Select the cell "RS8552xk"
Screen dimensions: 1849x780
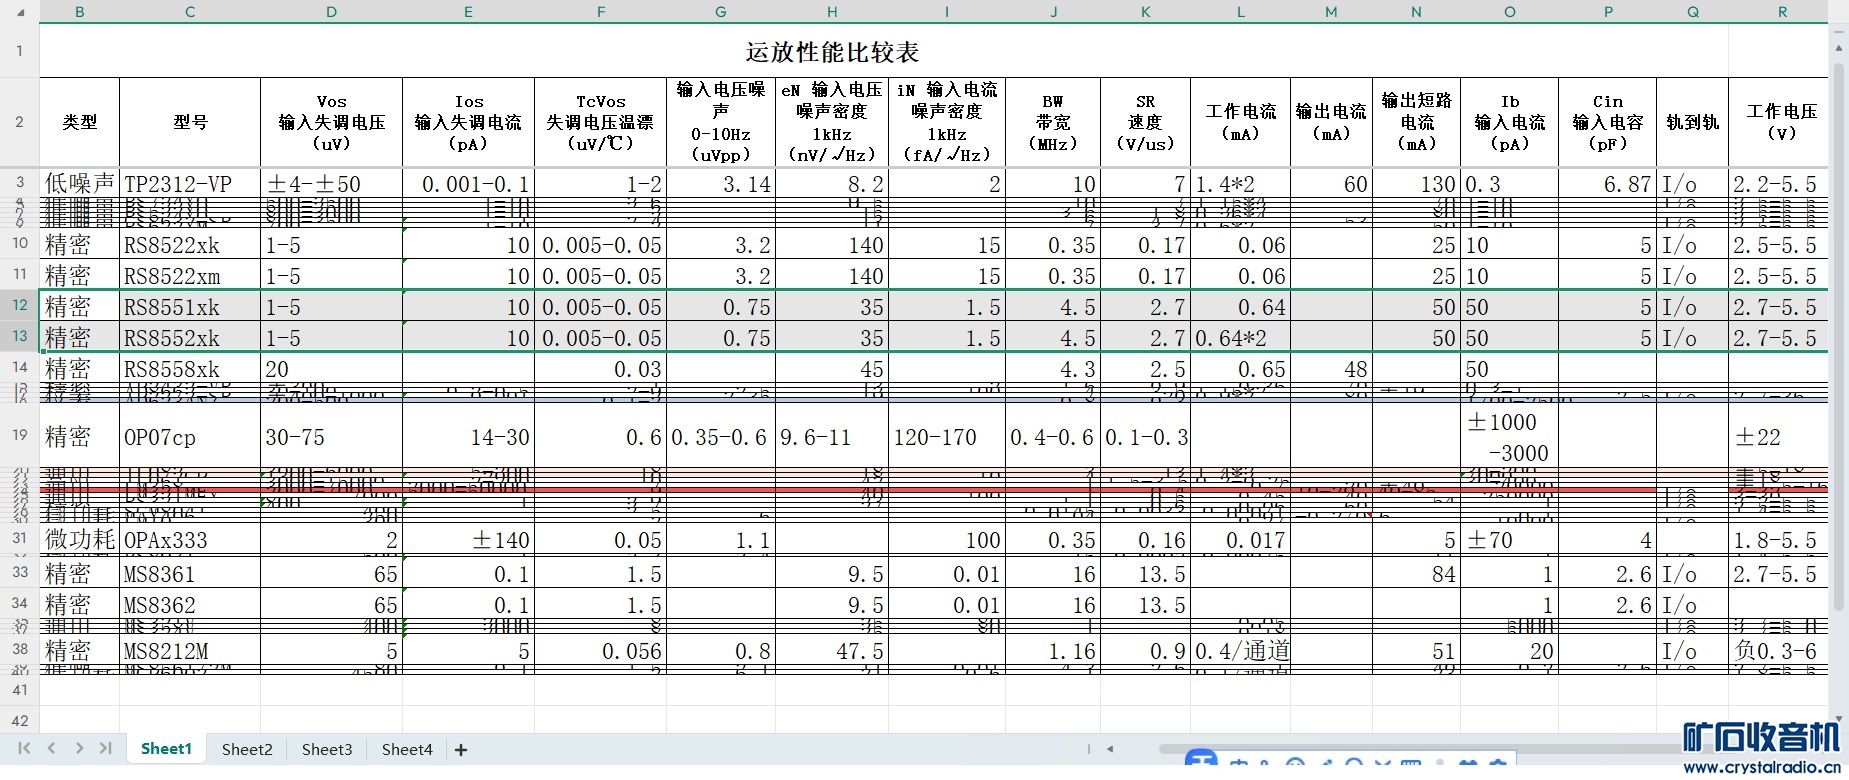pos(190,338)
